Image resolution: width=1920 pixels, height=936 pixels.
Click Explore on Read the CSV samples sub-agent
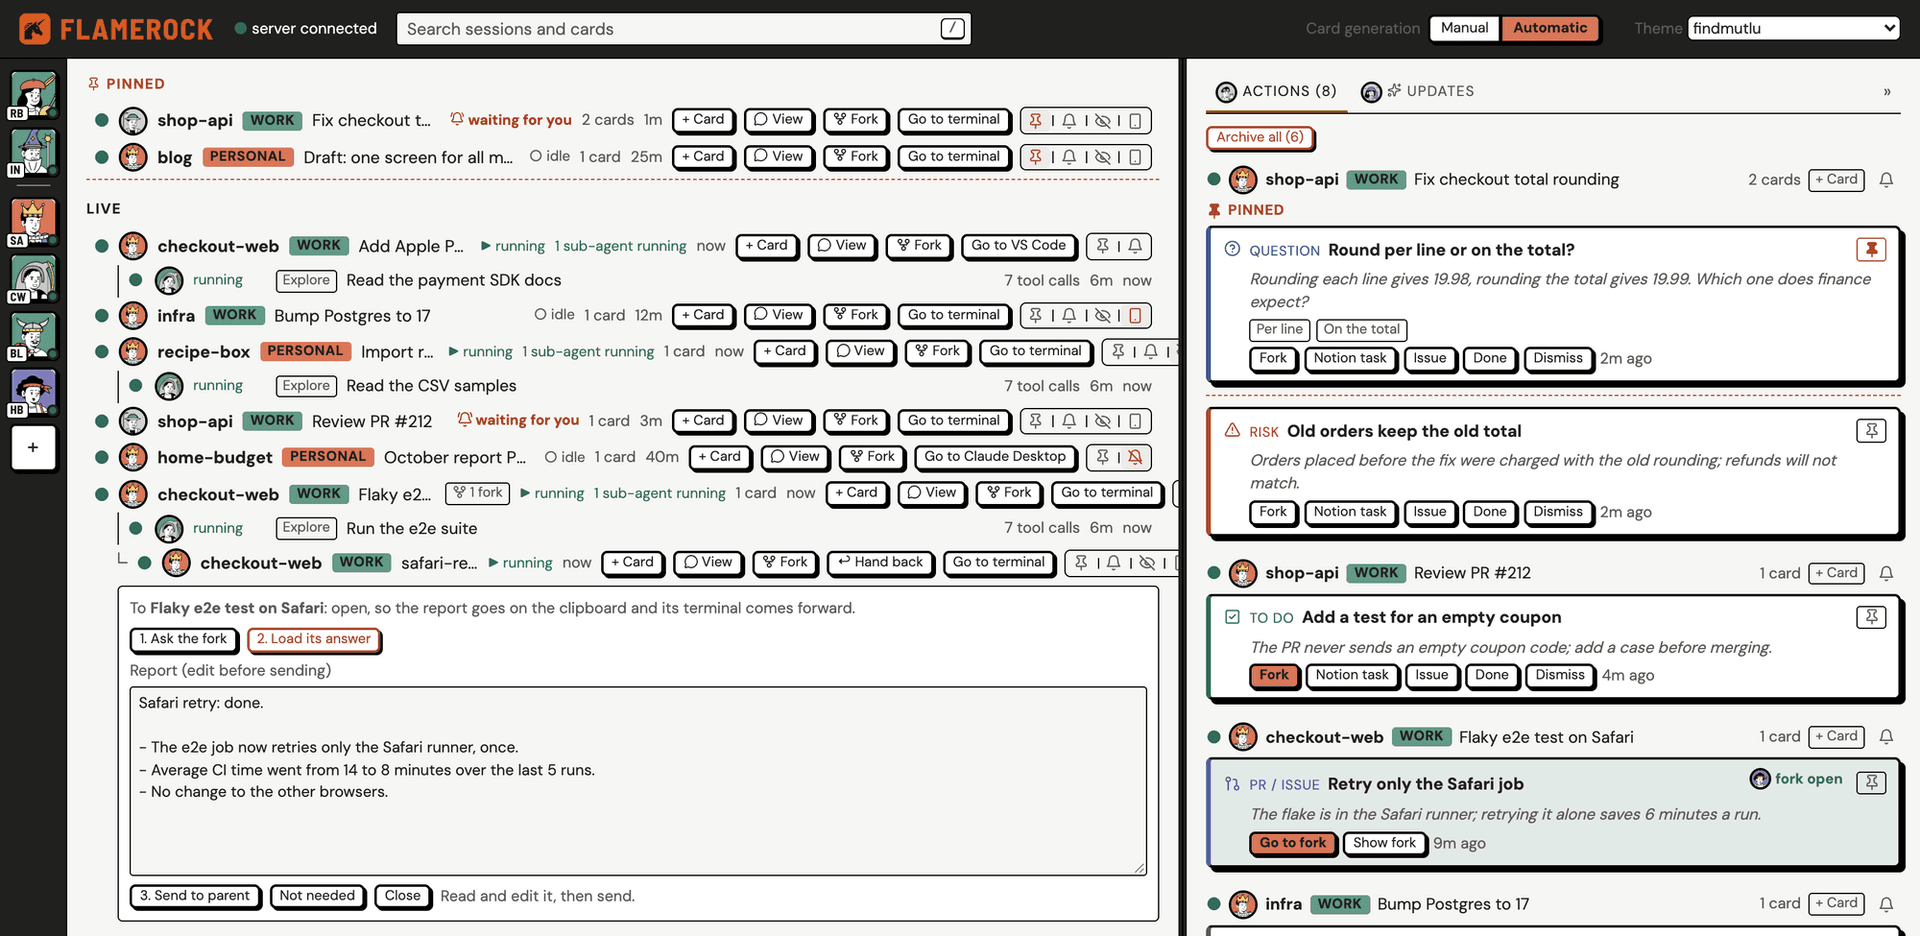tap(306, 386)
